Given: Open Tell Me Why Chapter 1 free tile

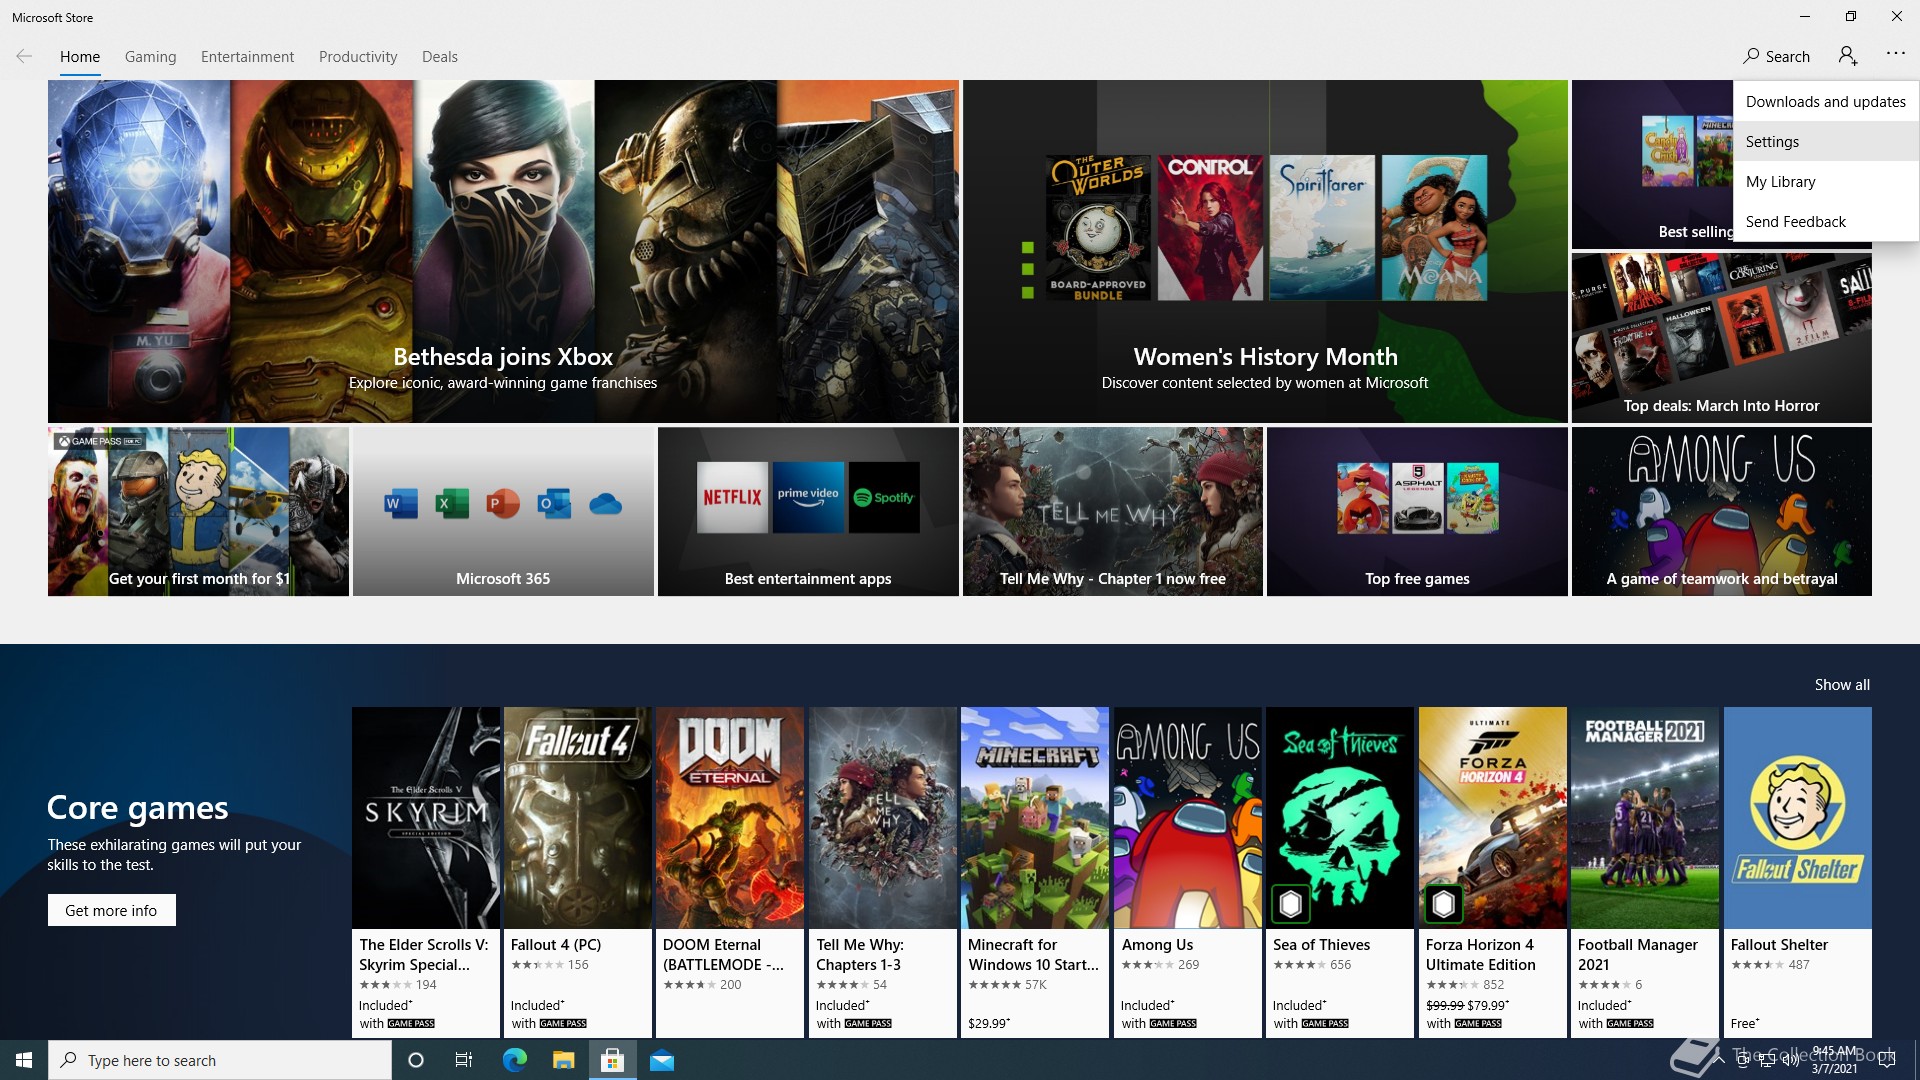Looking at the screenshot, I should pos(1112,511).
